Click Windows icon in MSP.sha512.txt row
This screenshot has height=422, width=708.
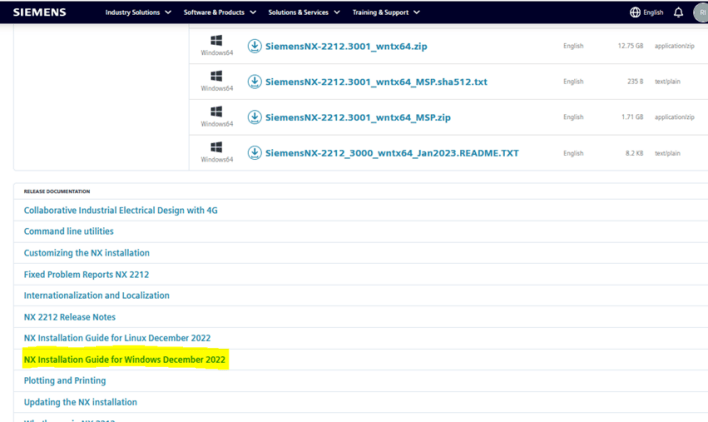(x=217, y=76)
